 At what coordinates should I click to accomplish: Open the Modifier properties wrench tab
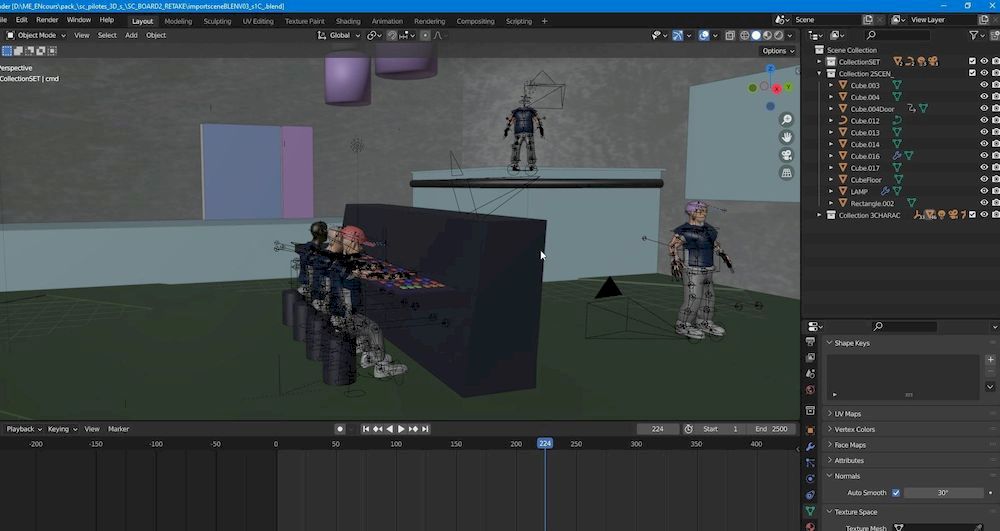coord(810,446)
